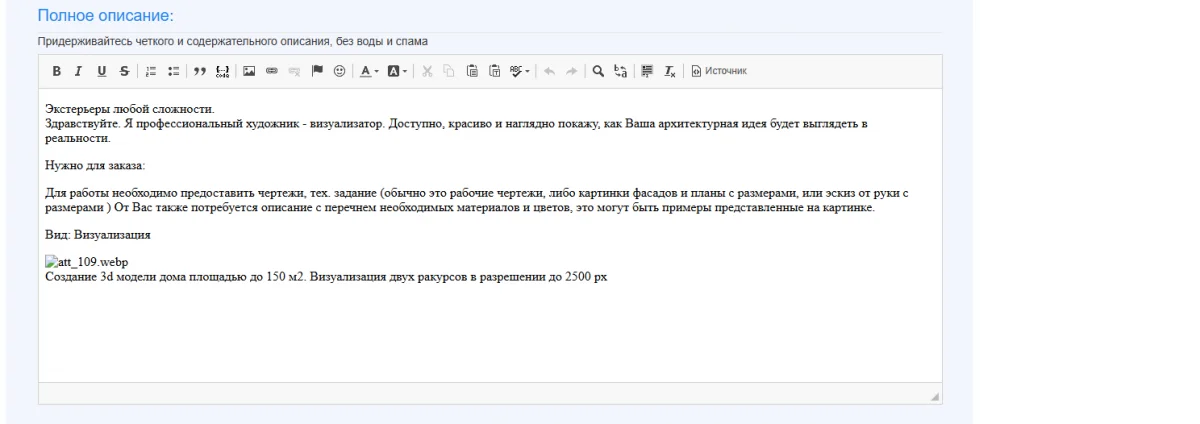Click the Undo arrow
The image size is (1200, 424).
tap(548, 71)
